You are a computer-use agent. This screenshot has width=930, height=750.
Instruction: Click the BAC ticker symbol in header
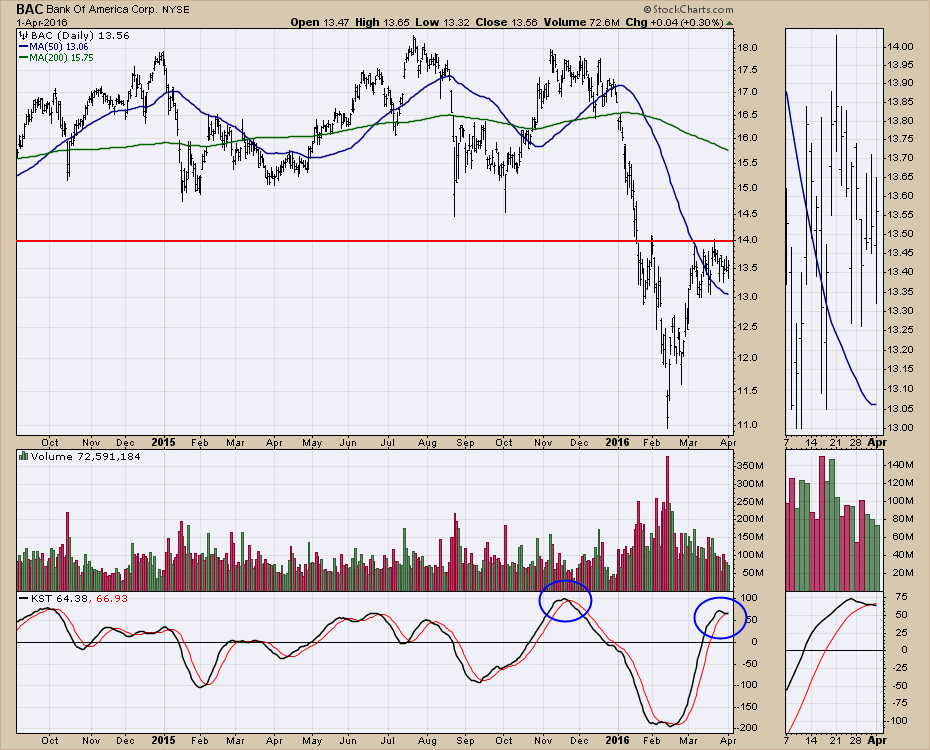[x=28, y=9]
